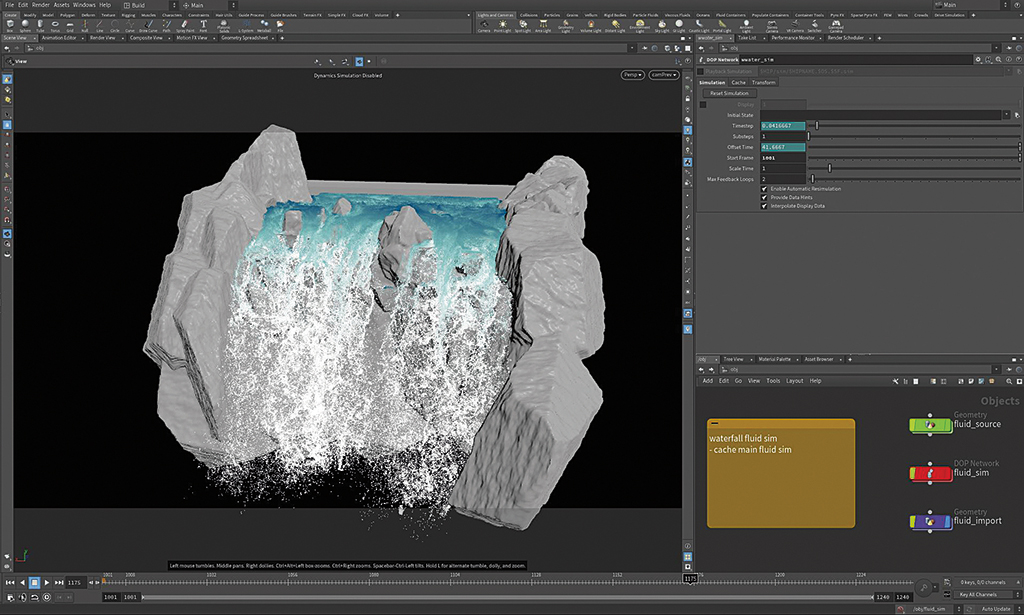Click the Start Frame input field
The height and width of the screenshot is (615, 1024).
click(782, 157)
